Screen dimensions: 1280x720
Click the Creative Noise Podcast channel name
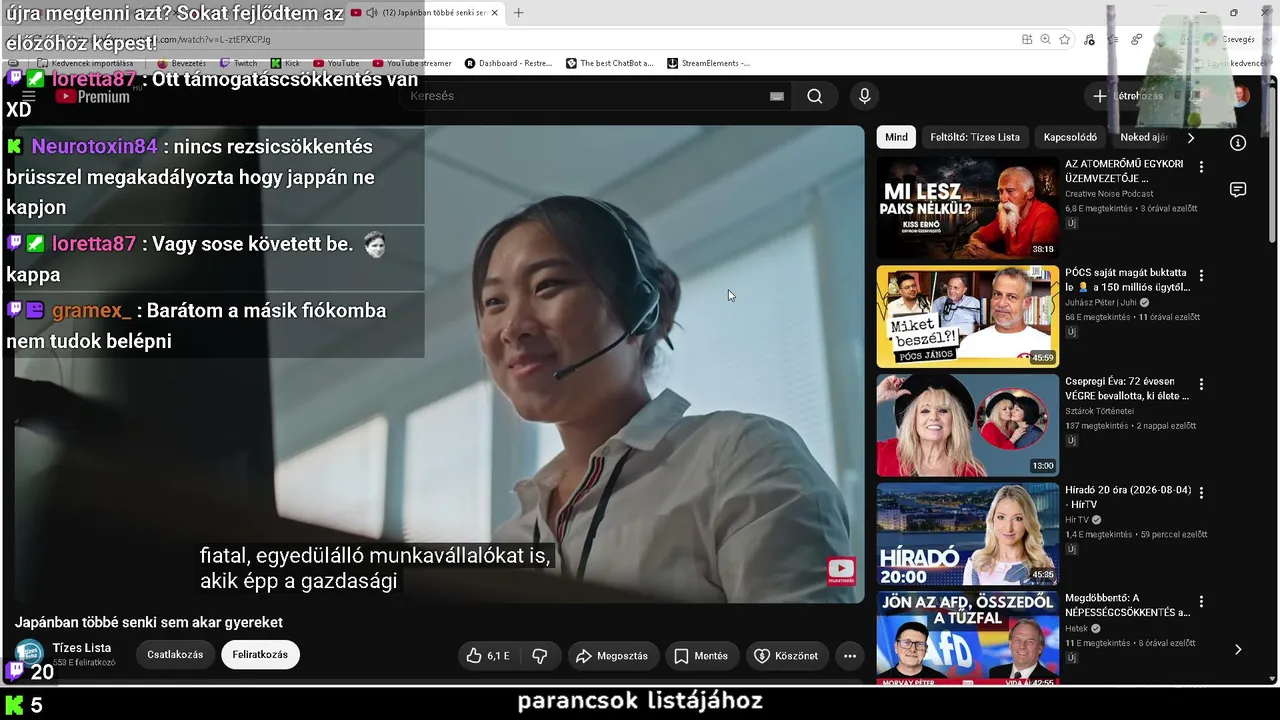[x=1109, y=194]
